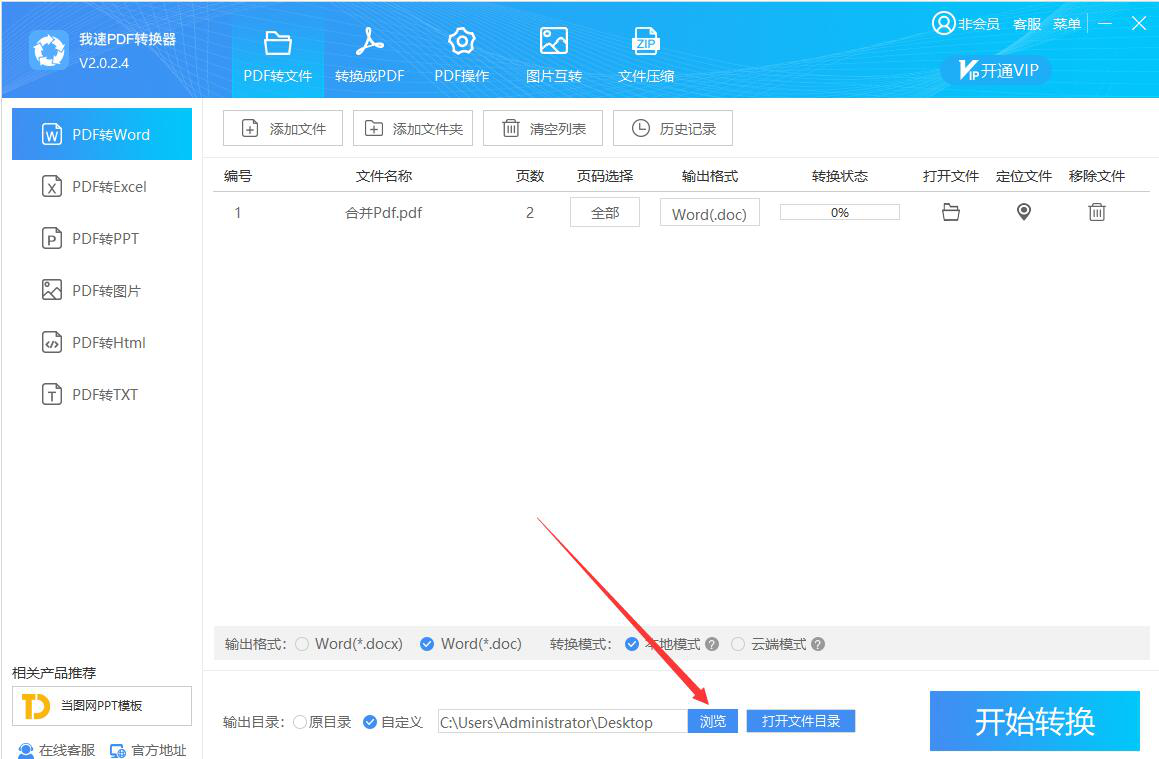
Task: Click open file folder icon for 合并Pdf.pdf
Action: (x=951, y=213)
